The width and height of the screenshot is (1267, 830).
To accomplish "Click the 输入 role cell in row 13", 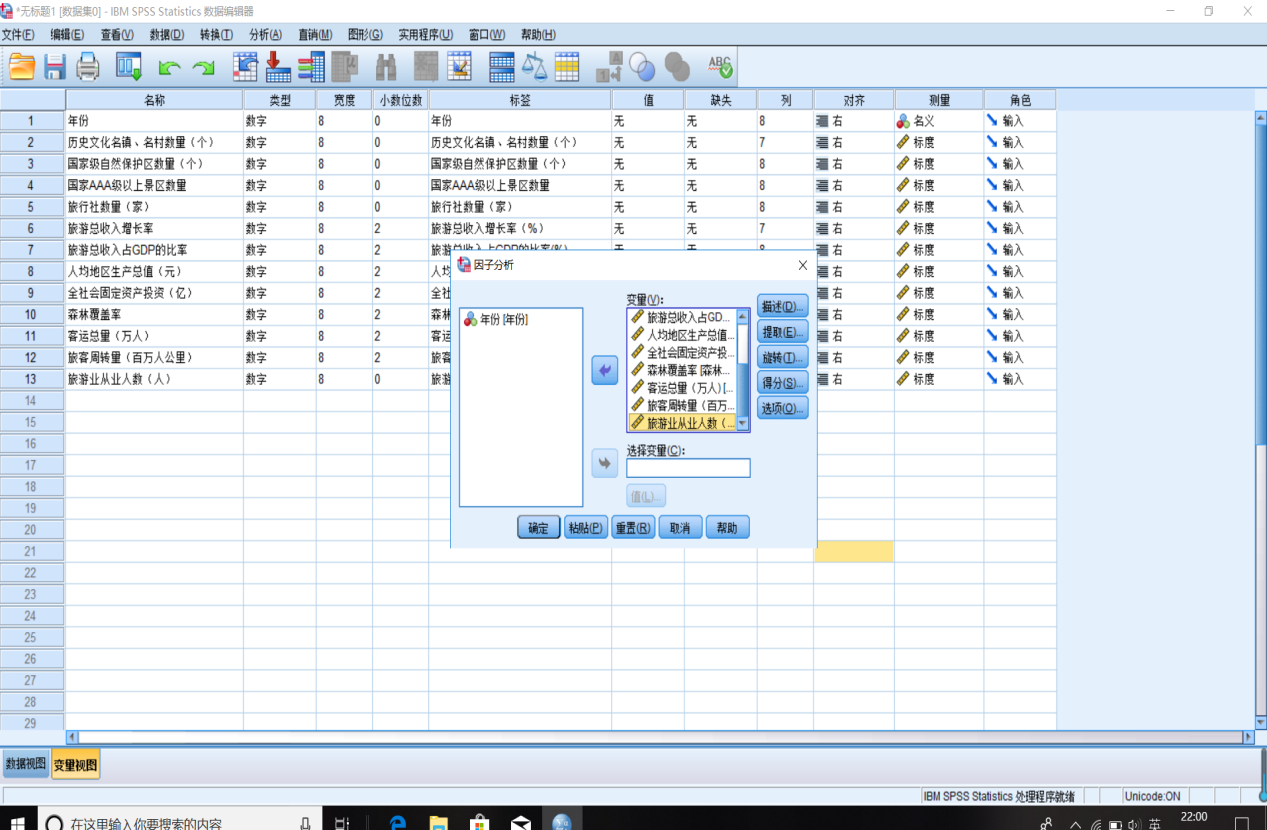I will [x=1020, y=379].
